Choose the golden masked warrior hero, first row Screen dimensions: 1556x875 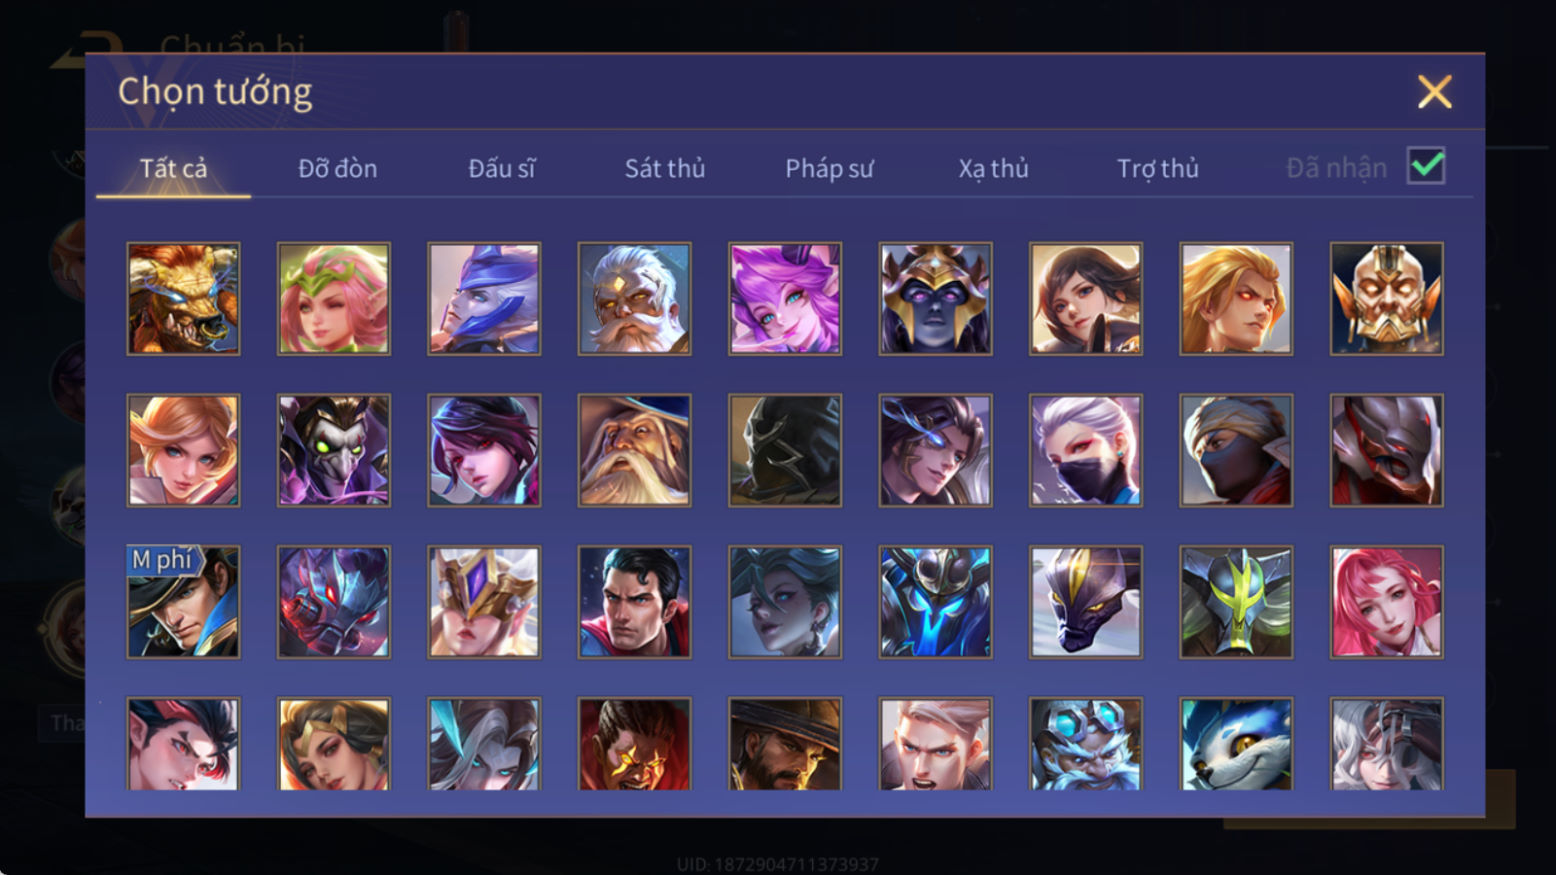[x=1386, y=299]
